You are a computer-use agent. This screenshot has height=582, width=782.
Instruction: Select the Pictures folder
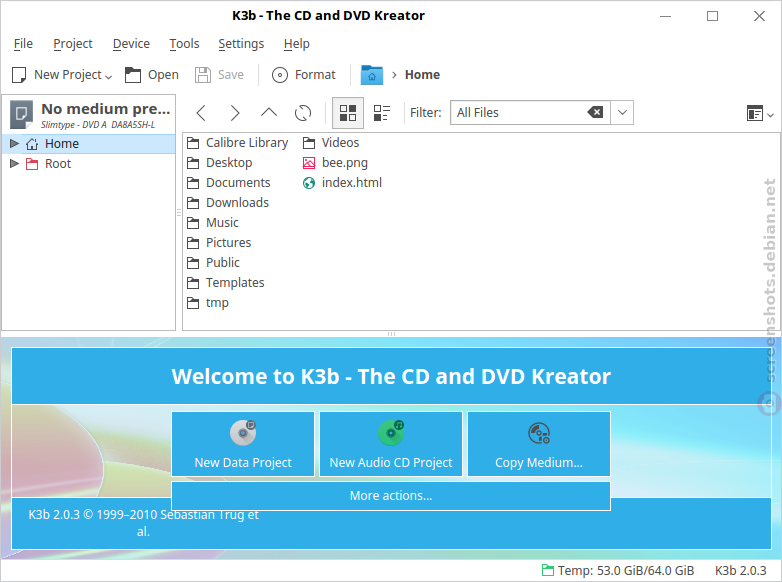(218, 242)
